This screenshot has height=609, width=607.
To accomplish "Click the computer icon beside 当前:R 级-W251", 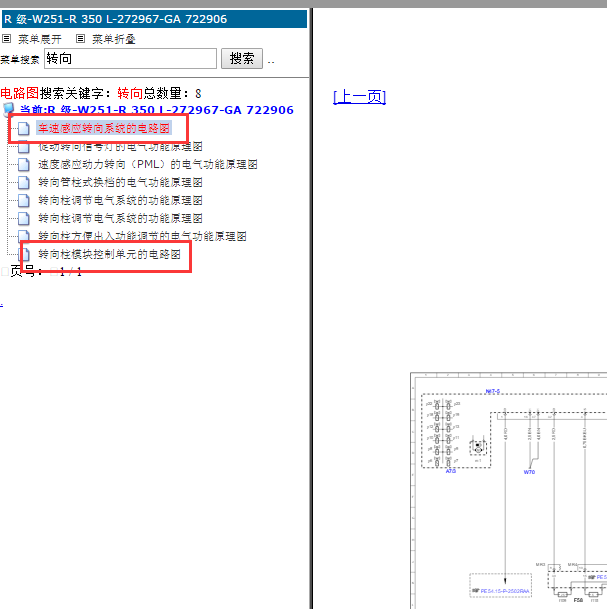I will [9, 110].
